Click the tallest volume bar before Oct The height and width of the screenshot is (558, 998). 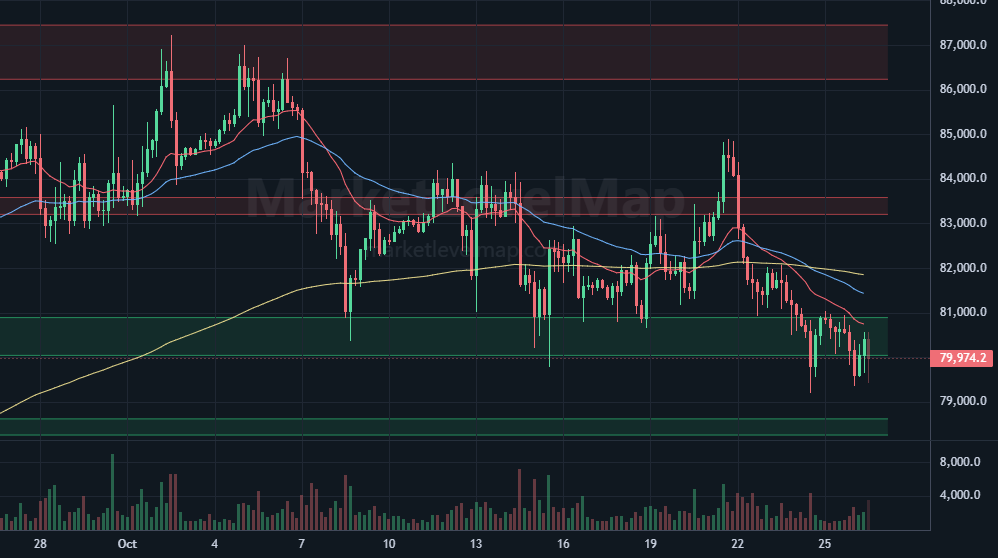click(113, 492)
